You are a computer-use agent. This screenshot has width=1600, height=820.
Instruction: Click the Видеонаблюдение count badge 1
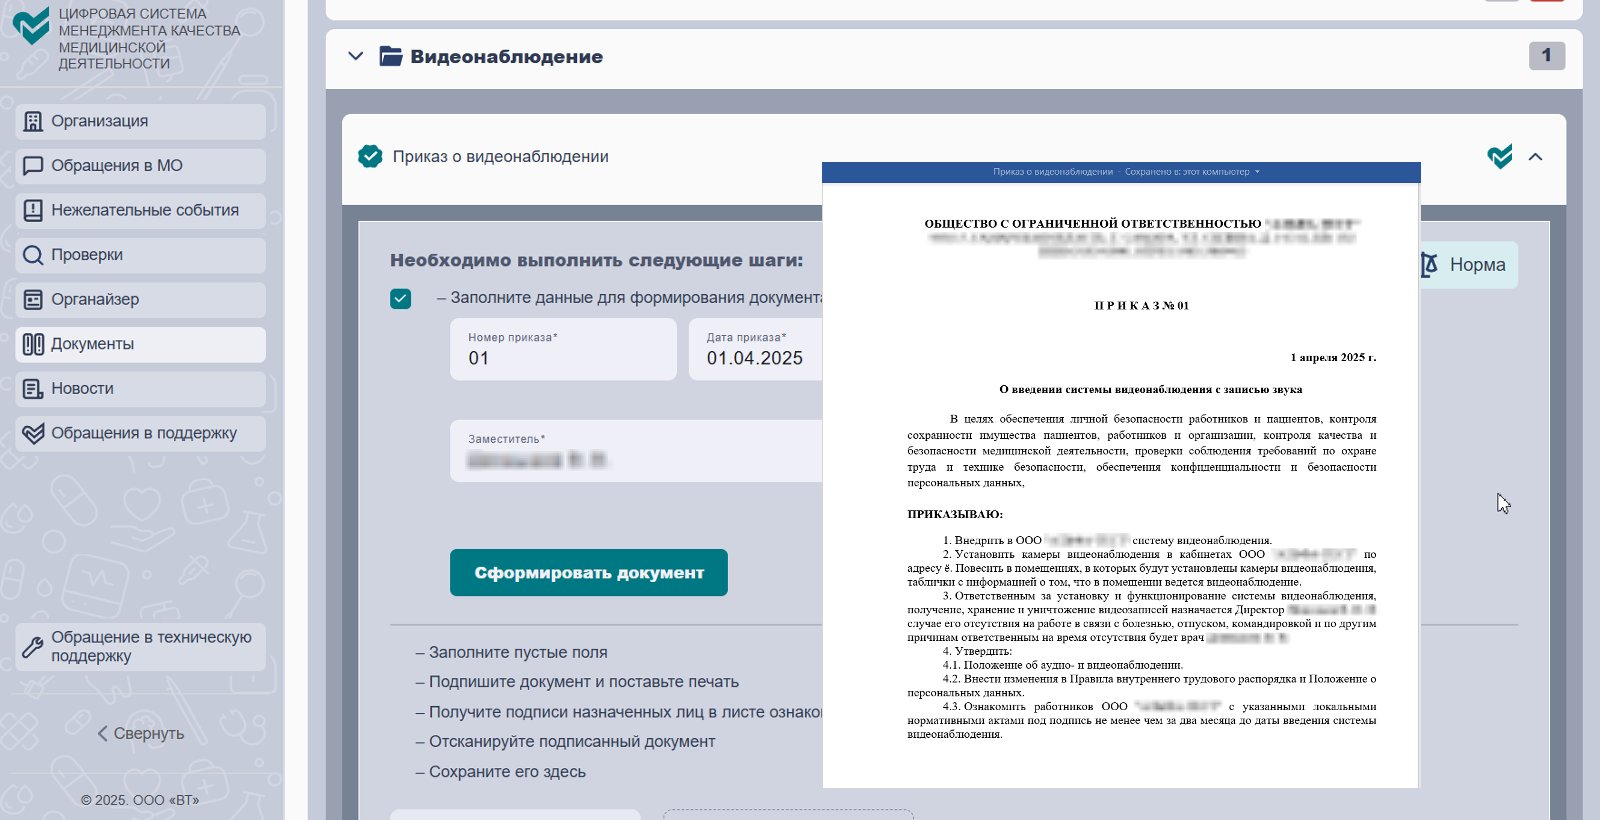1546,56
